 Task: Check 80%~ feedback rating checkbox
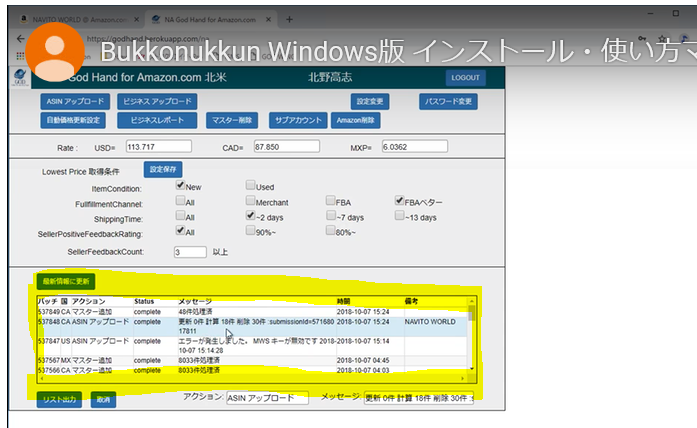(x=330, y=230)
